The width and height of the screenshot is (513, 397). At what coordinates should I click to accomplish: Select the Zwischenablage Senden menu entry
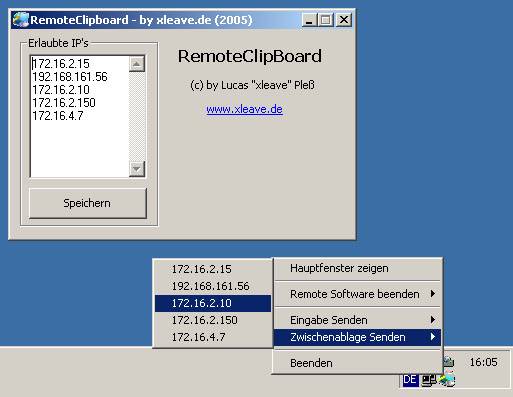pyautogui.click(x=357, y=337)
